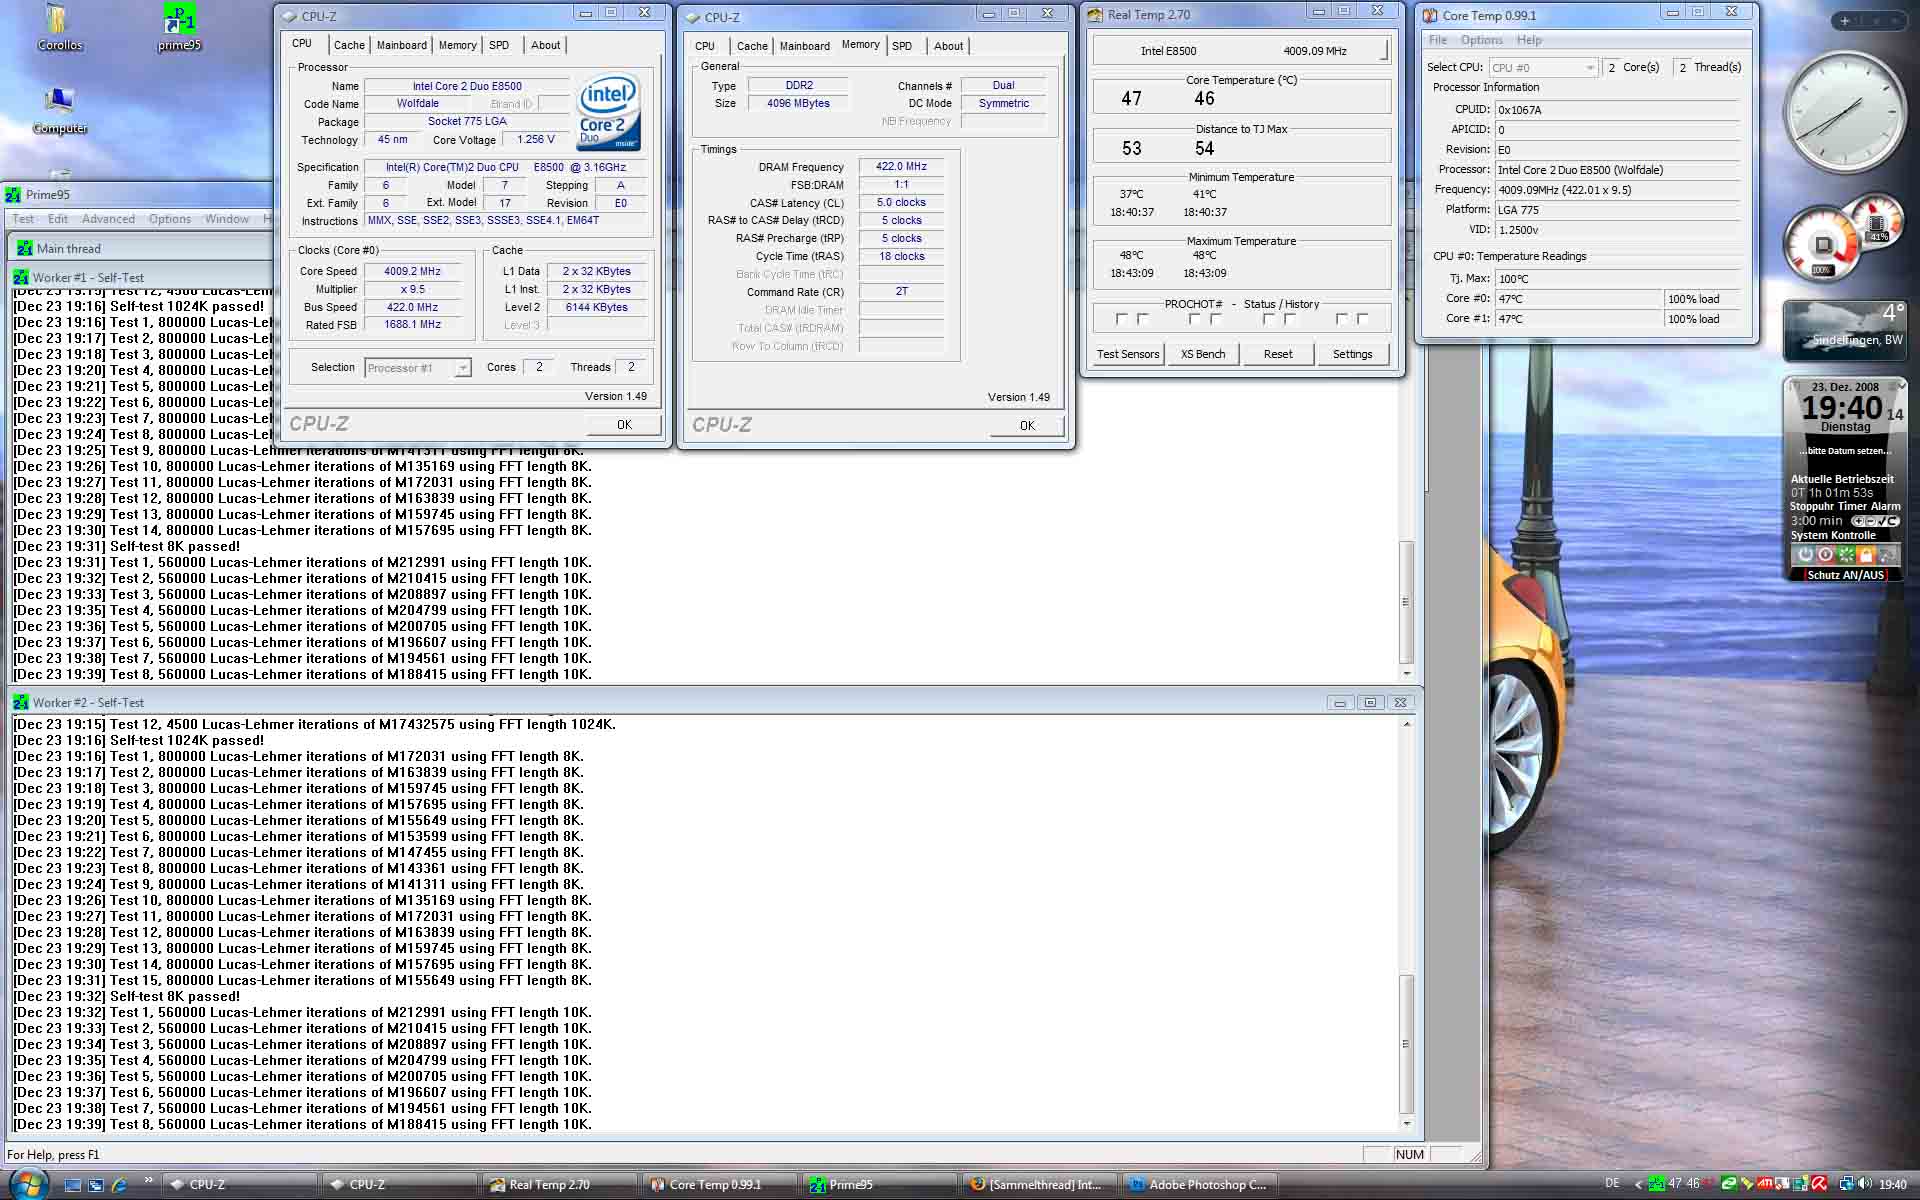Expand the Select CPU dropdown in Core Temp

pos(1589,68)
